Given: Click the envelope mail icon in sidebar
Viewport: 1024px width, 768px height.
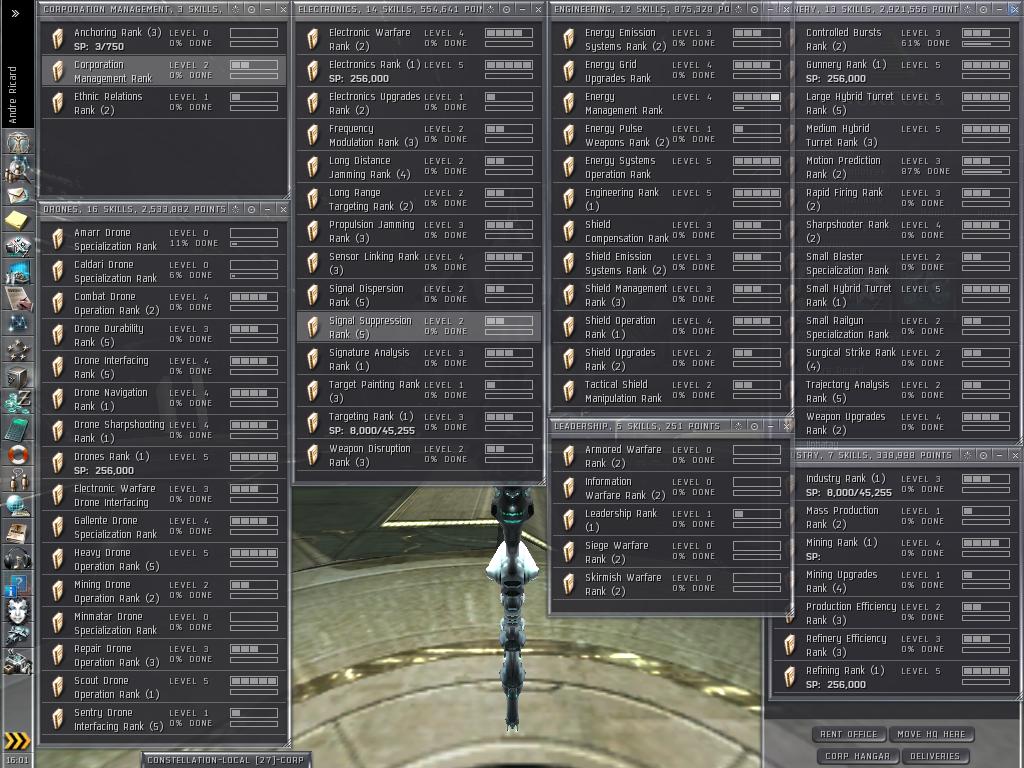Looking at the screenshot, I should pyautogui.click(x=17, y=194).
